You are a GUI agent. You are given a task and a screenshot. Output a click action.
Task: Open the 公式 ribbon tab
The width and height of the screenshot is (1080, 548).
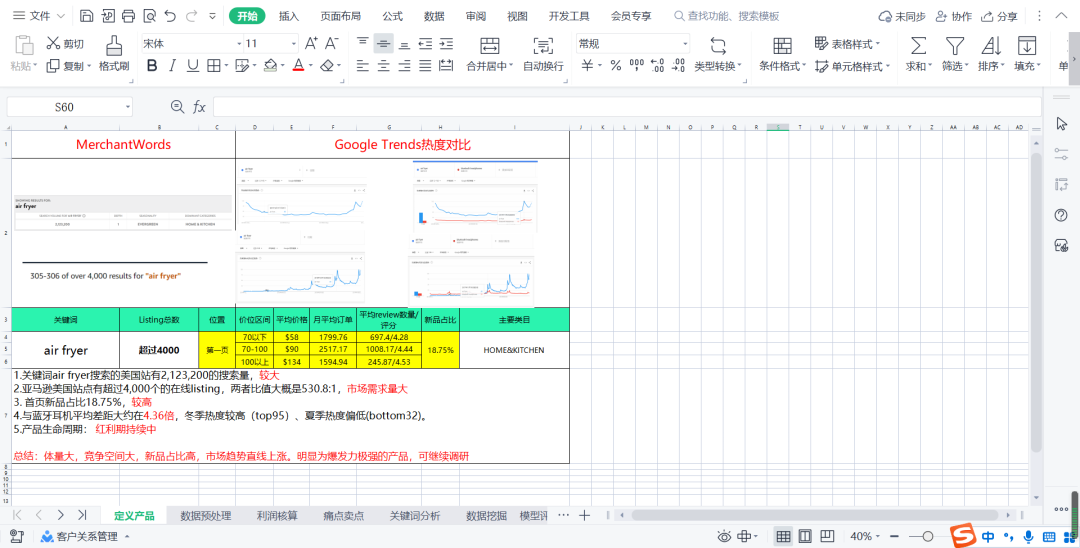(393, 16)
